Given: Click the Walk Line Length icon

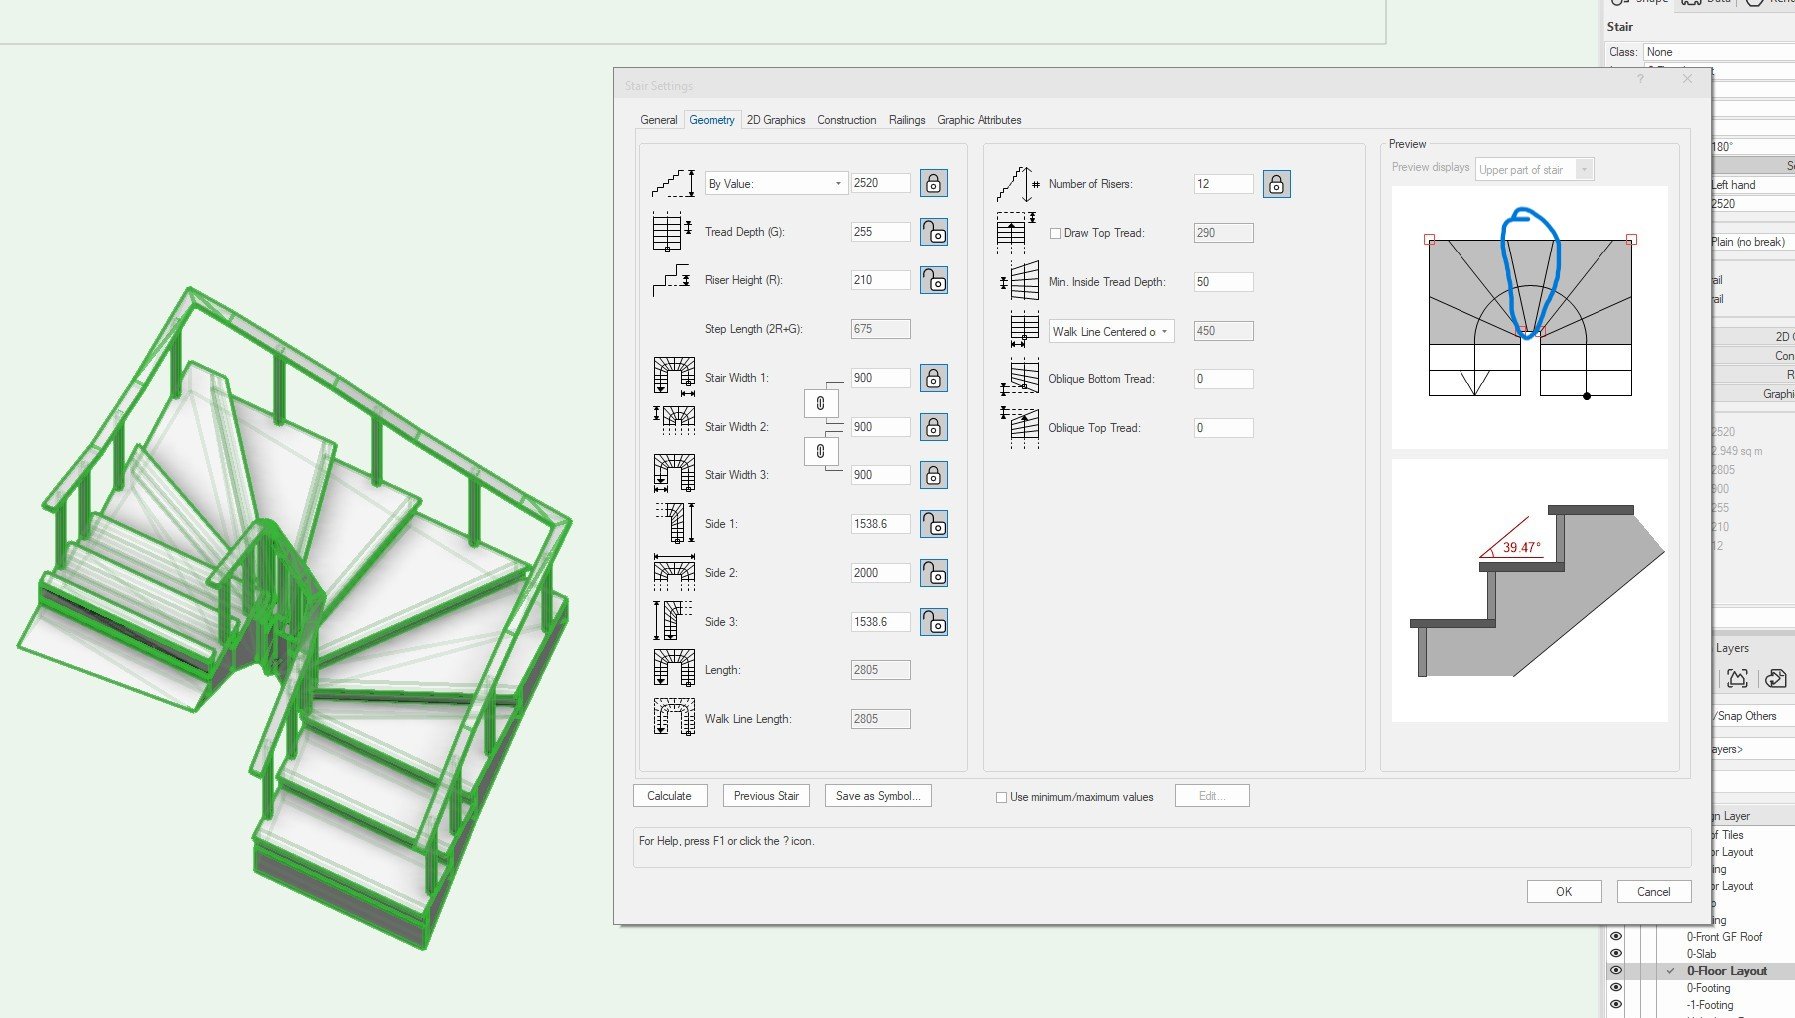Looking at the screenshot, I should click(x=673, y=717).
